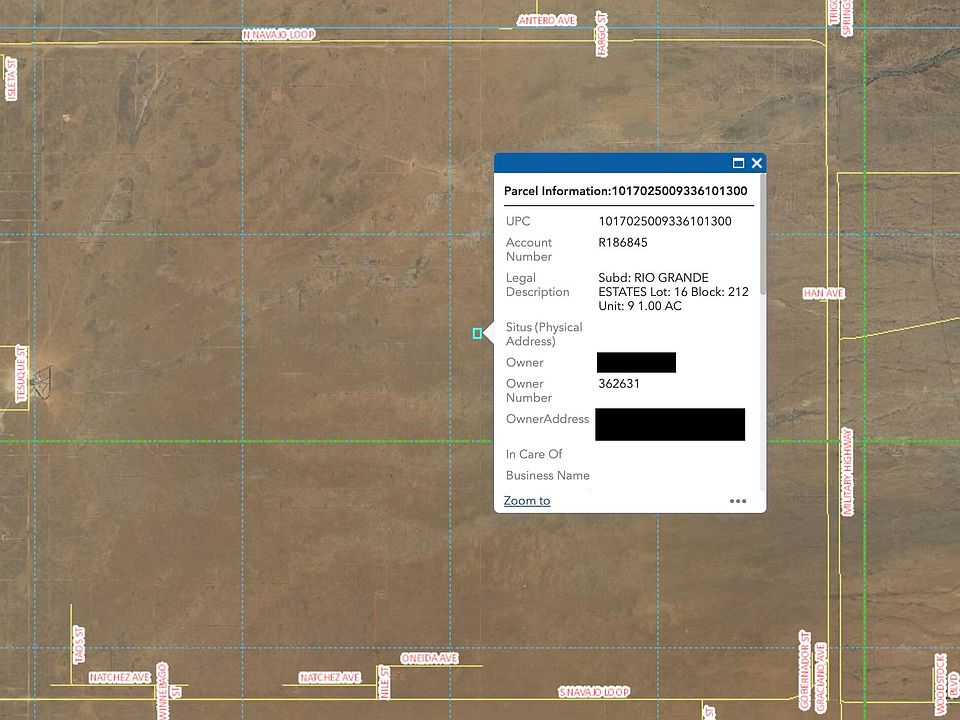Click the account number R186845
Screen dimensions: 960x720
point(623,242)
